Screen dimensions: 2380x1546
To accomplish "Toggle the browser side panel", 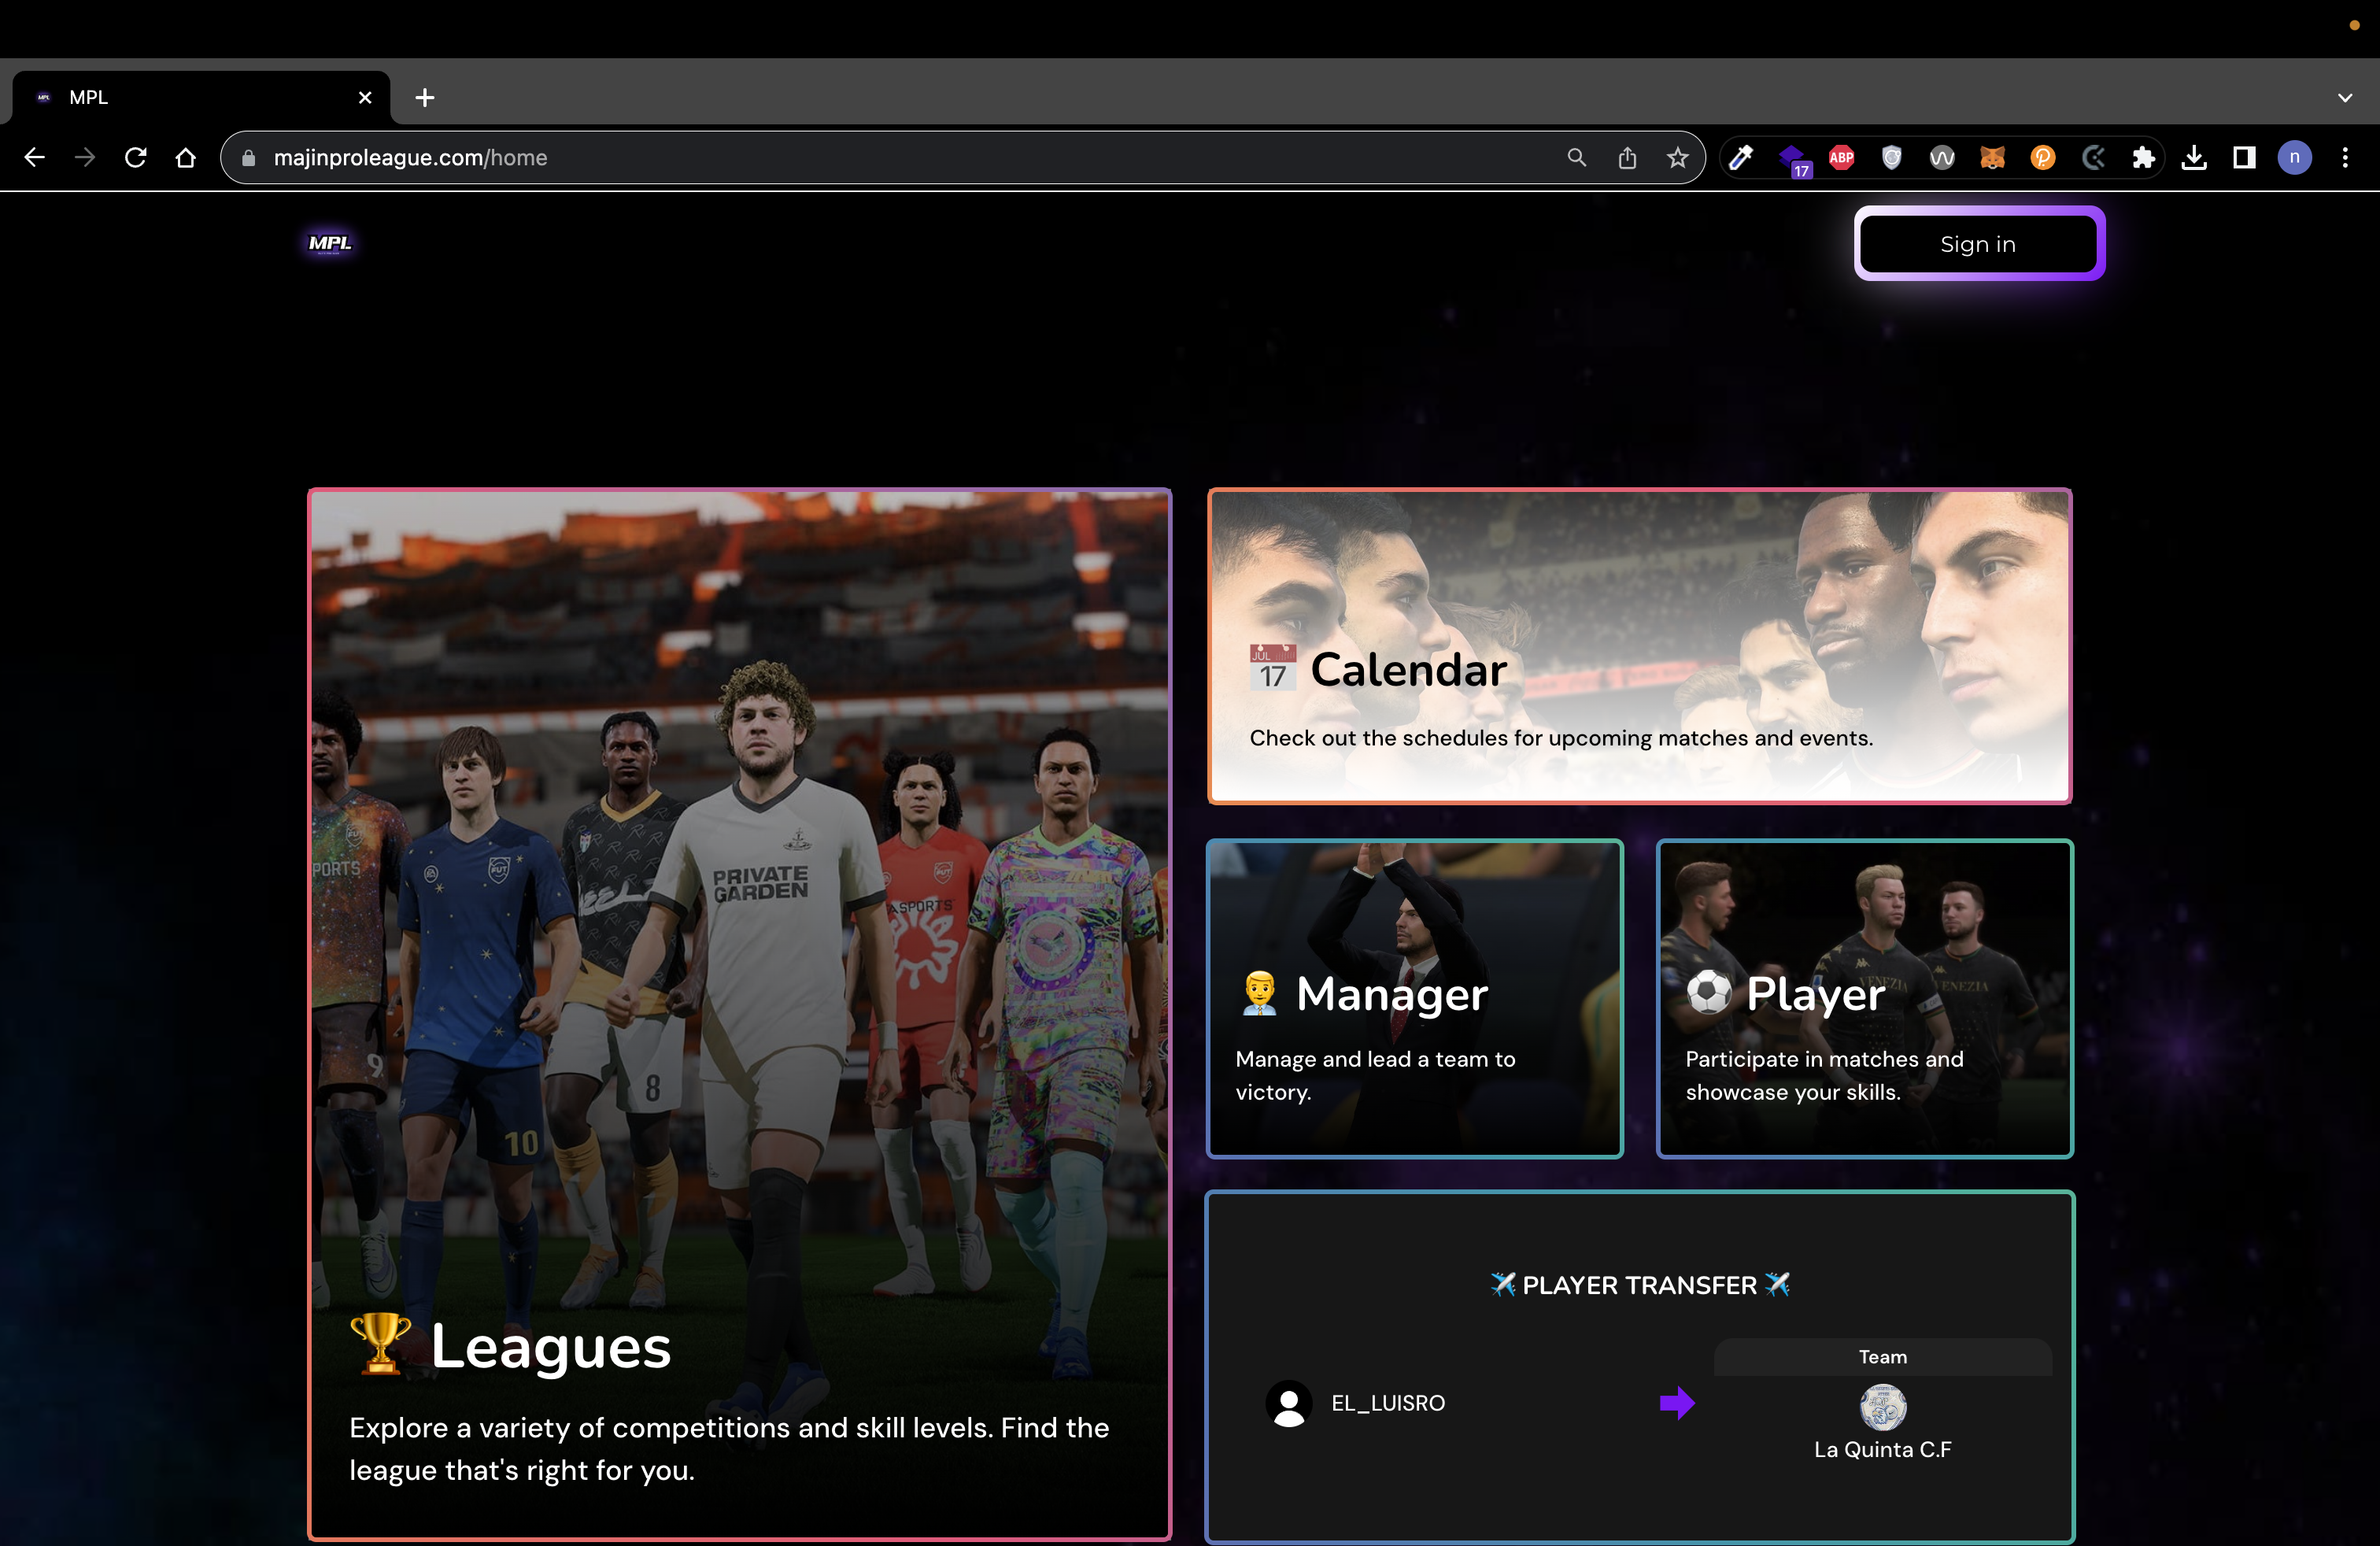I will click(2244, 157).
